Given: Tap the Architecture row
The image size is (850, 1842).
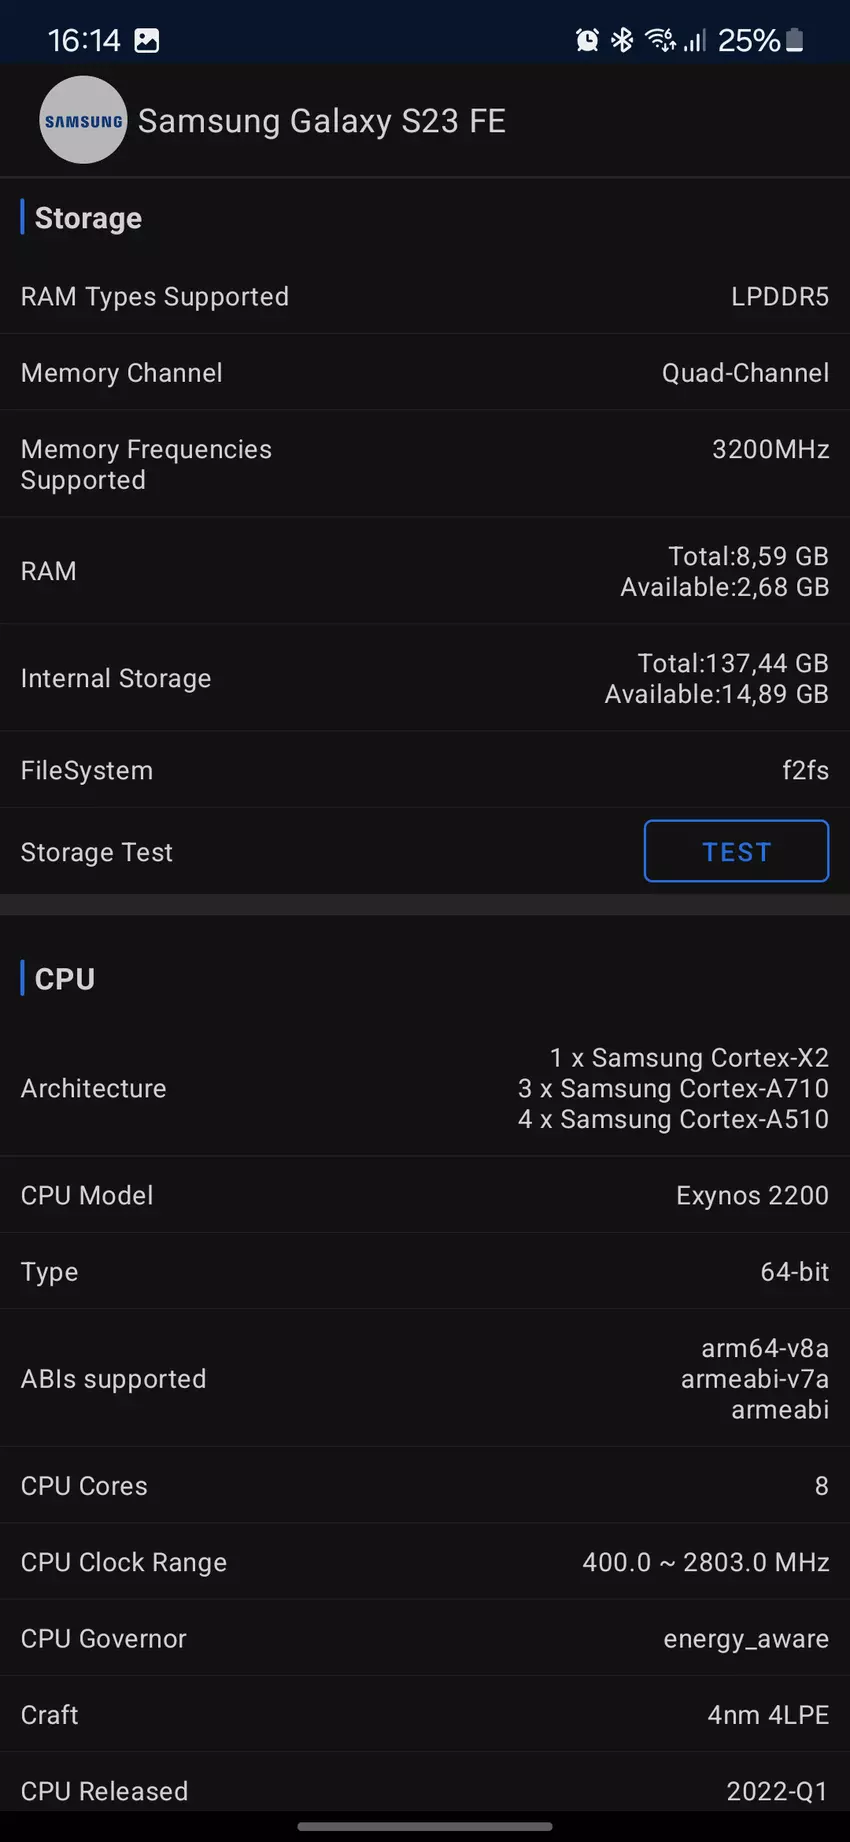Looking at the screenshot, I should pyautogui.click(x=425, y=1088).
